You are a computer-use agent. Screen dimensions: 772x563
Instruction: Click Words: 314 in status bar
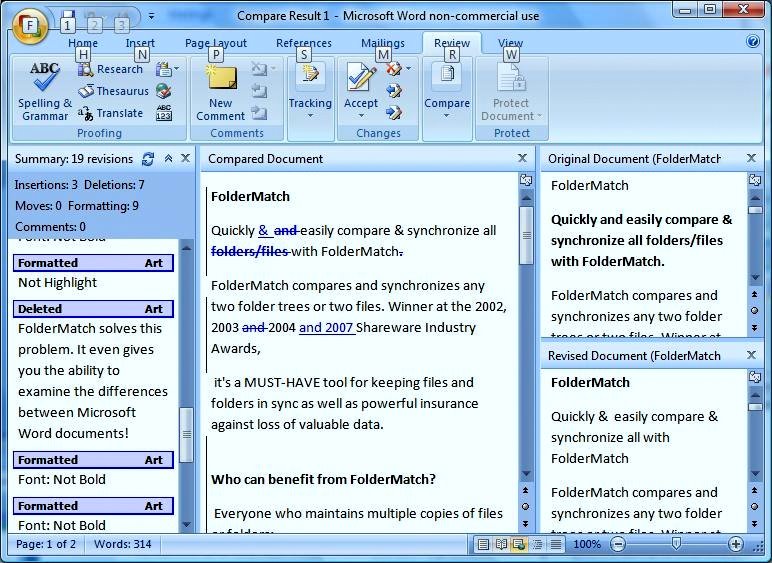[123, 544]
